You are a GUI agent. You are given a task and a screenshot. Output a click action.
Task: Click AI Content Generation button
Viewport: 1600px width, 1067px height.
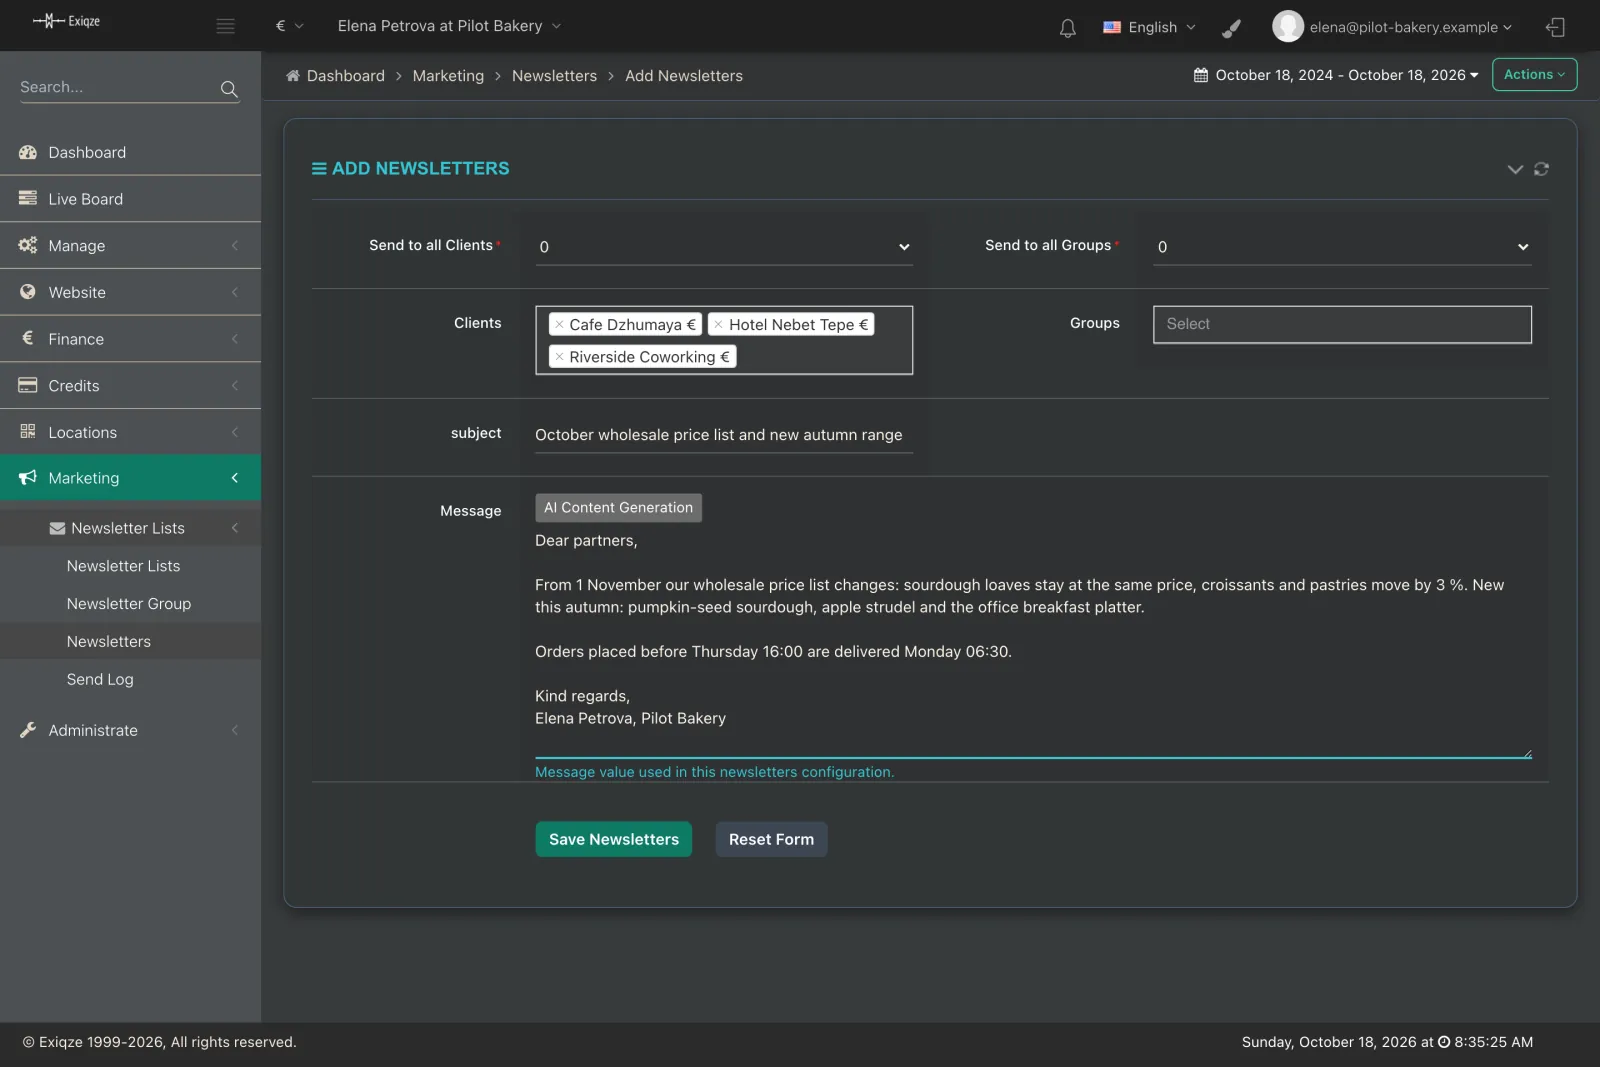[618, 508]
